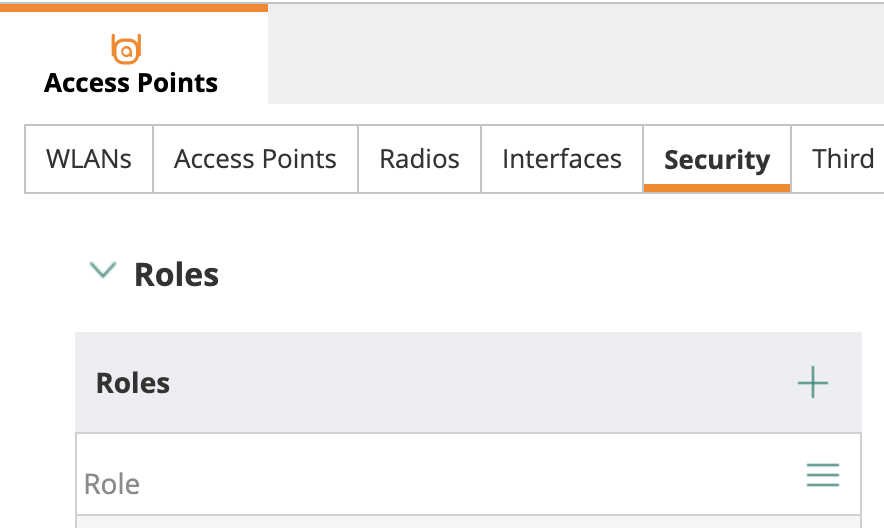This screenshot has height=528, width=884.
Task: Click orange bar above Access Points logo
Action: point(134,7)
